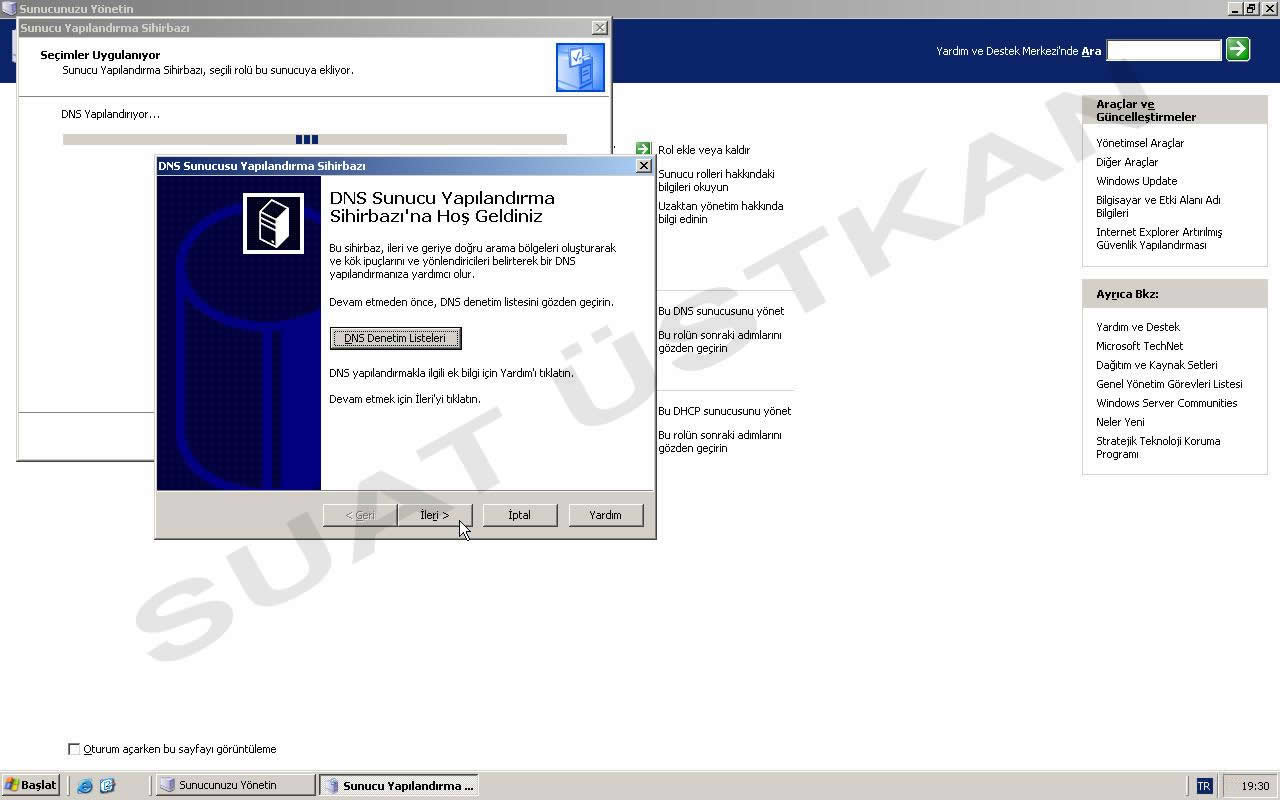Open Microsoft TechNet link
The width and height of the screenshot is (1280, 800).
click(1139, 346)
